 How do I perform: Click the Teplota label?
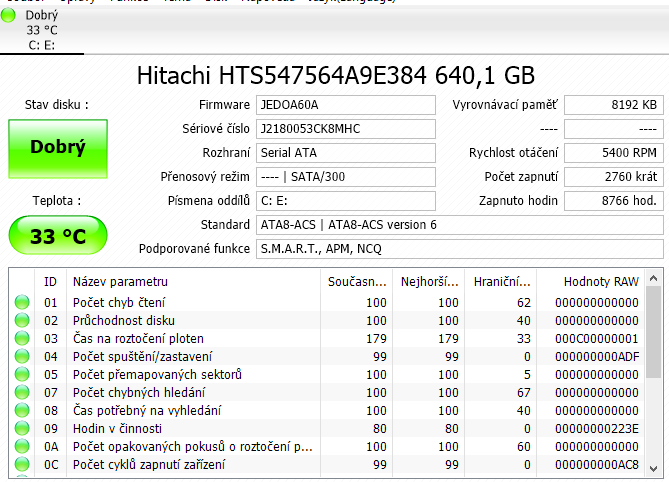click(x=56, y=200)
